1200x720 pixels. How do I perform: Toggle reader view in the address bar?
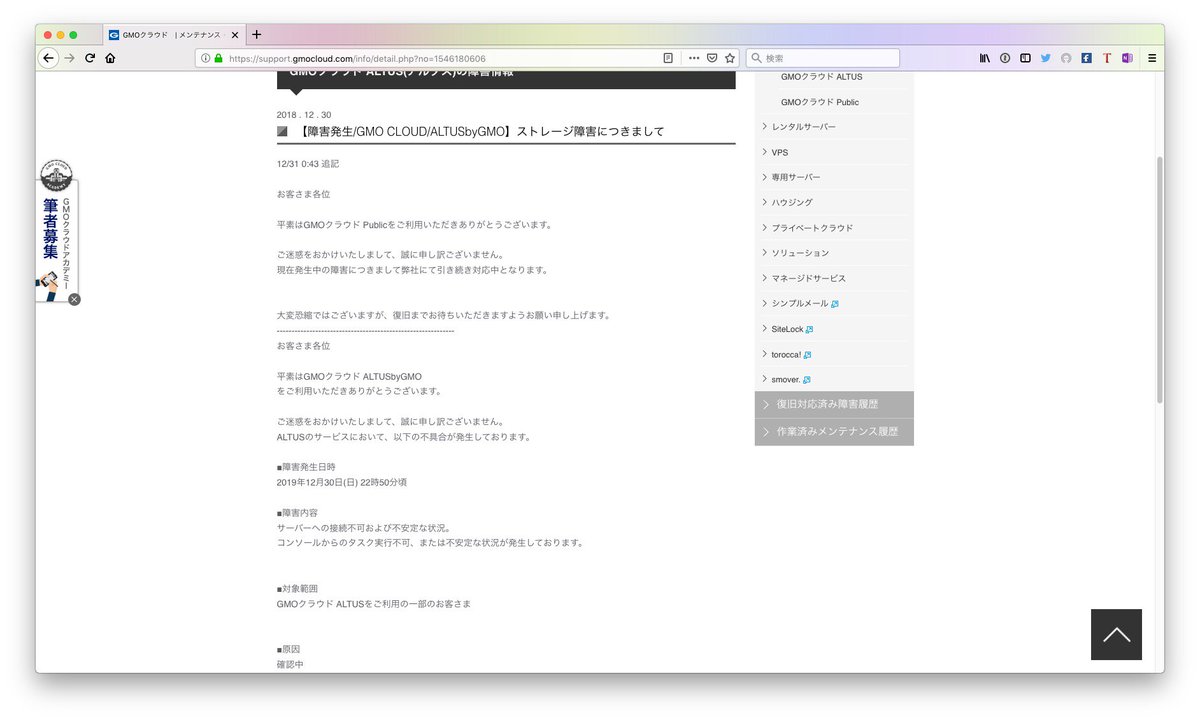point(668,58)
